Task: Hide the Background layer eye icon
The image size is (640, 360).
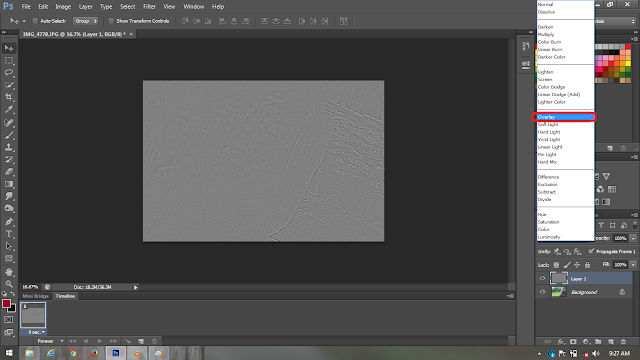Action: click(542, 292)
